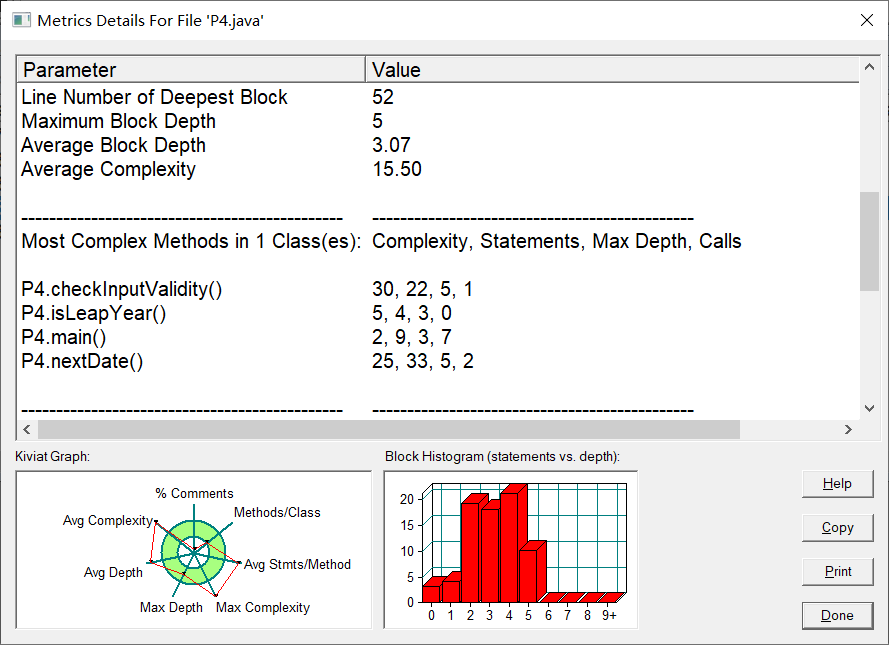Click the horizontal scrollbar left arrow
889x645 pixels.
(27, 430)
